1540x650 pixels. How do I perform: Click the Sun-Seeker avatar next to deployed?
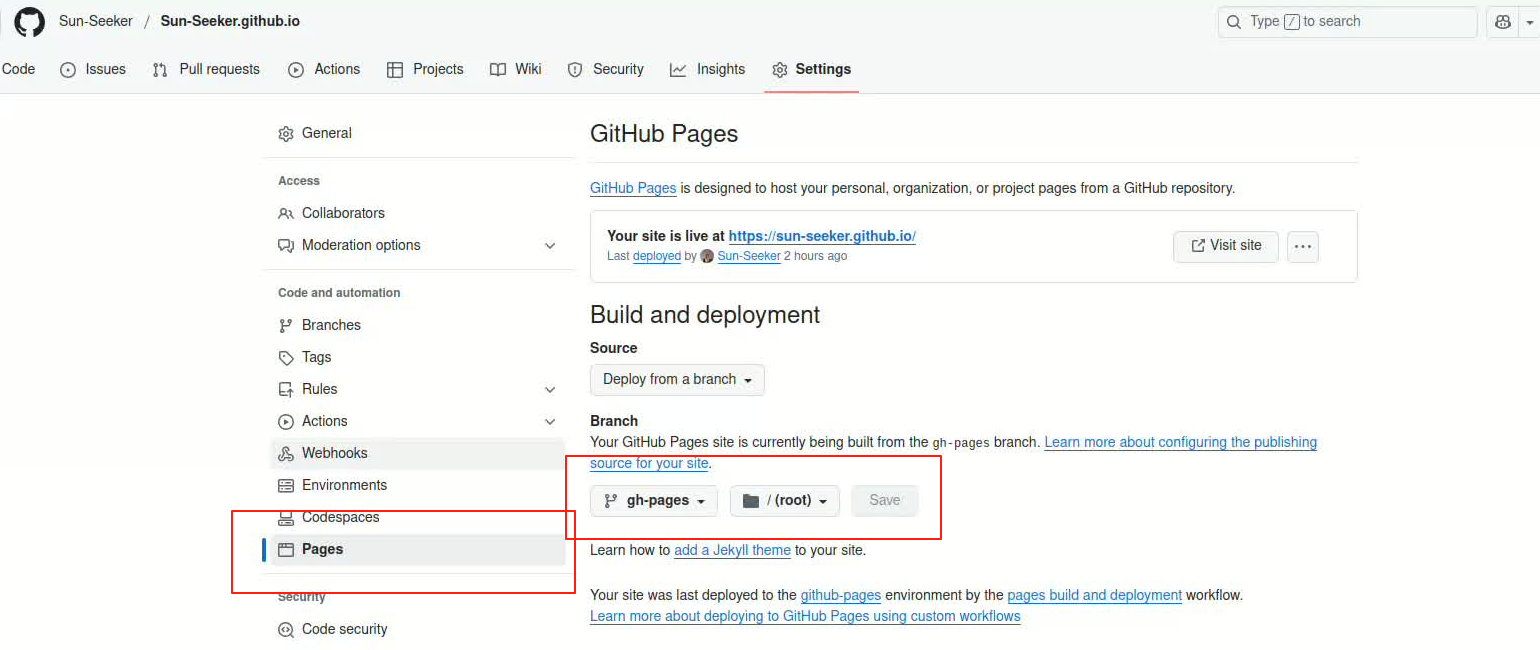click(x=707, y=256)
